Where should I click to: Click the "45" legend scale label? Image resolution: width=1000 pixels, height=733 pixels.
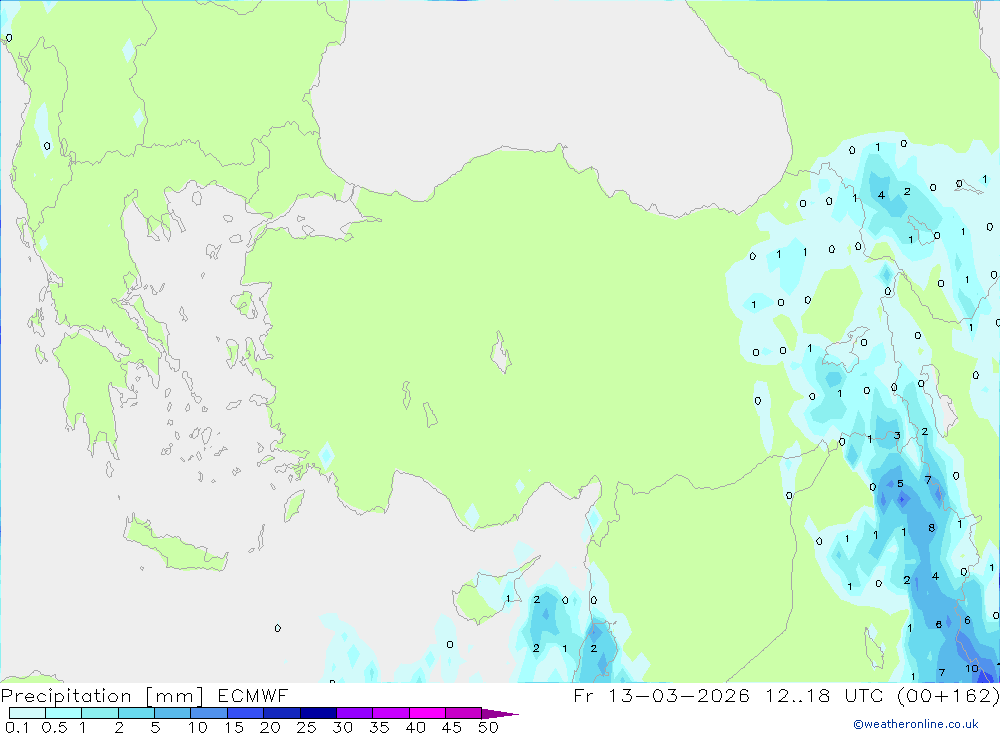(x=452, y=727)
